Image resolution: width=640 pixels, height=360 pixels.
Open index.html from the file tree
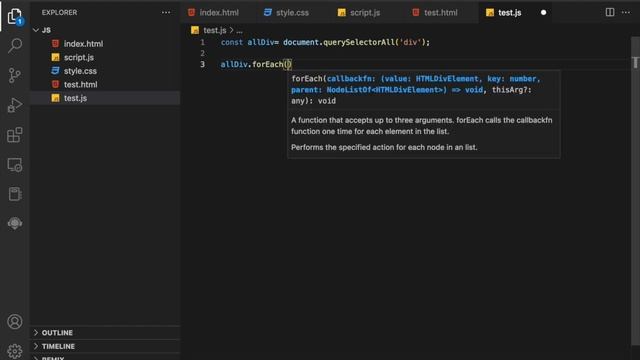[x=83, y=44]
